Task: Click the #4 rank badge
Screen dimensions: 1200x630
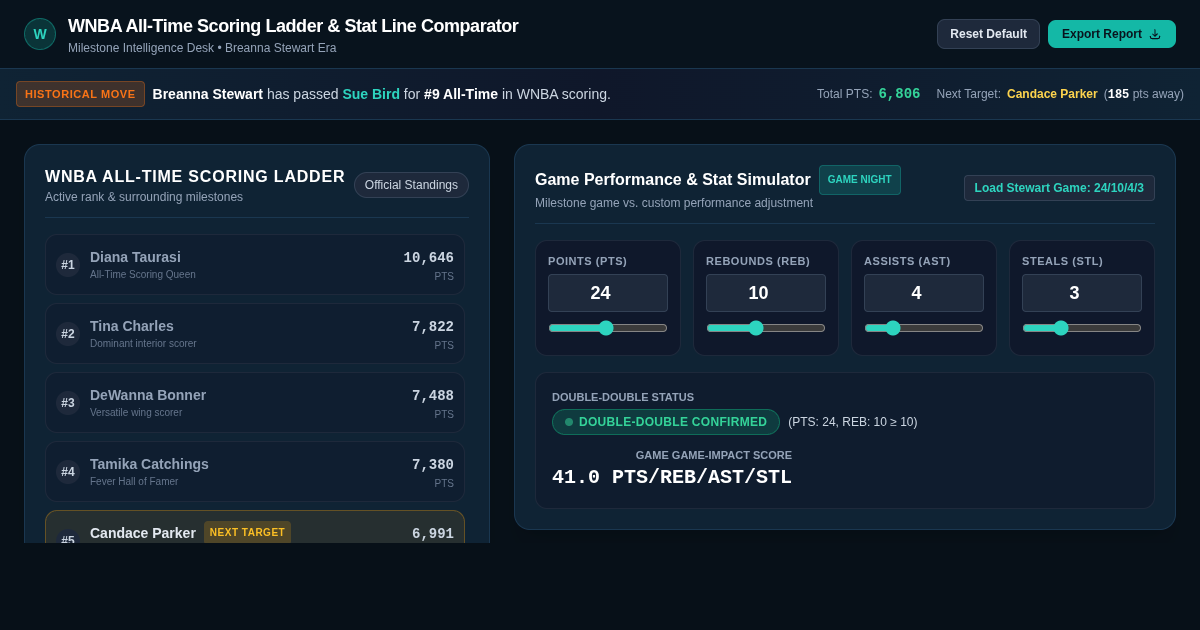Action: [x=68, y=472]
